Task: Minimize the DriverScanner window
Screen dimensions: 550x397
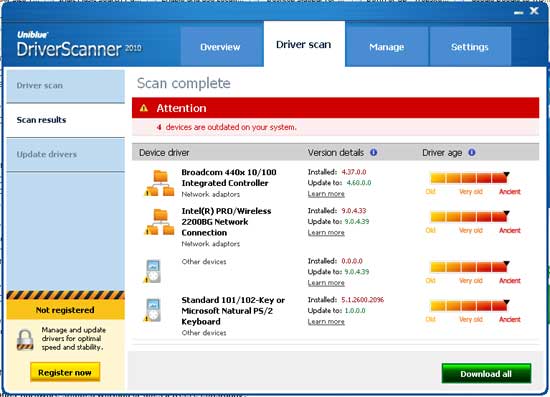Action: [518, 12]
